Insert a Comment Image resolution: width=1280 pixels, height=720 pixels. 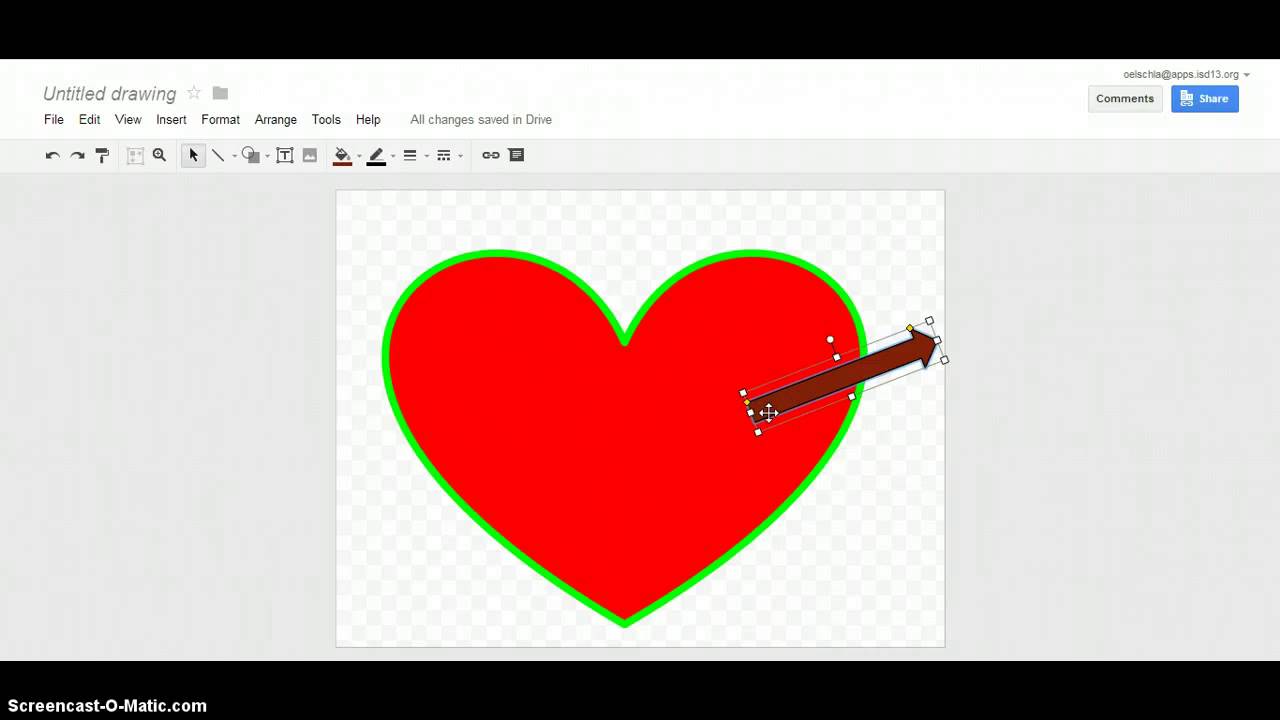pos(516,155)
